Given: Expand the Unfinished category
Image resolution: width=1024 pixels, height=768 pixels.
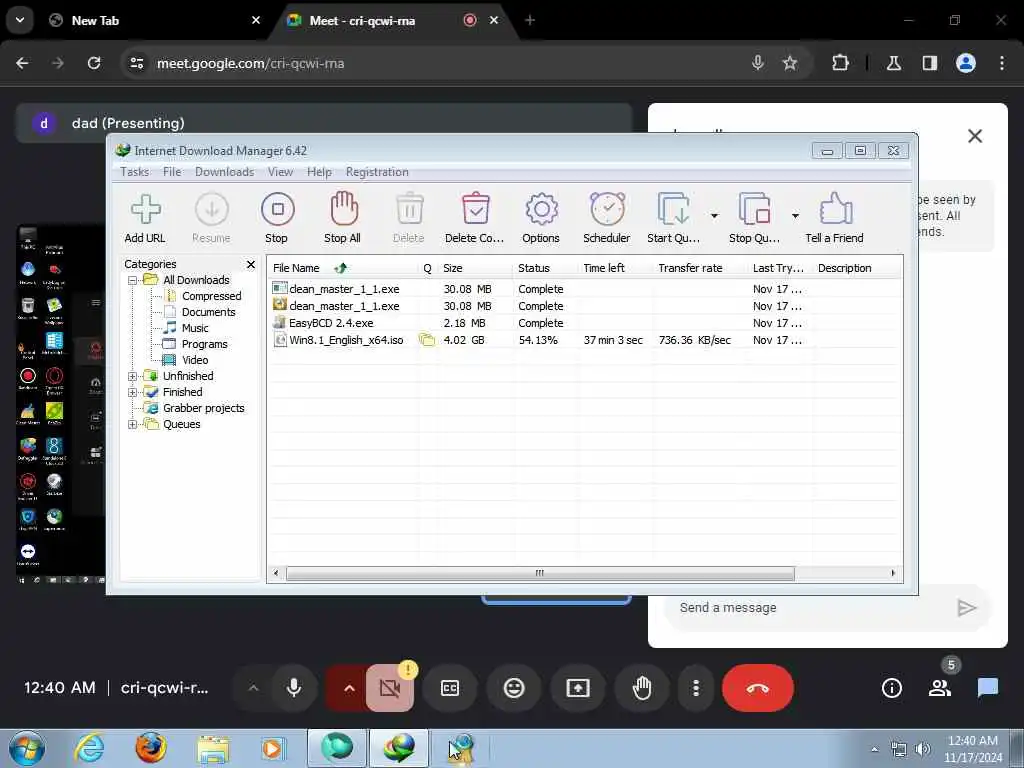Looking at the screenshot, I should [x=133, y=376].
